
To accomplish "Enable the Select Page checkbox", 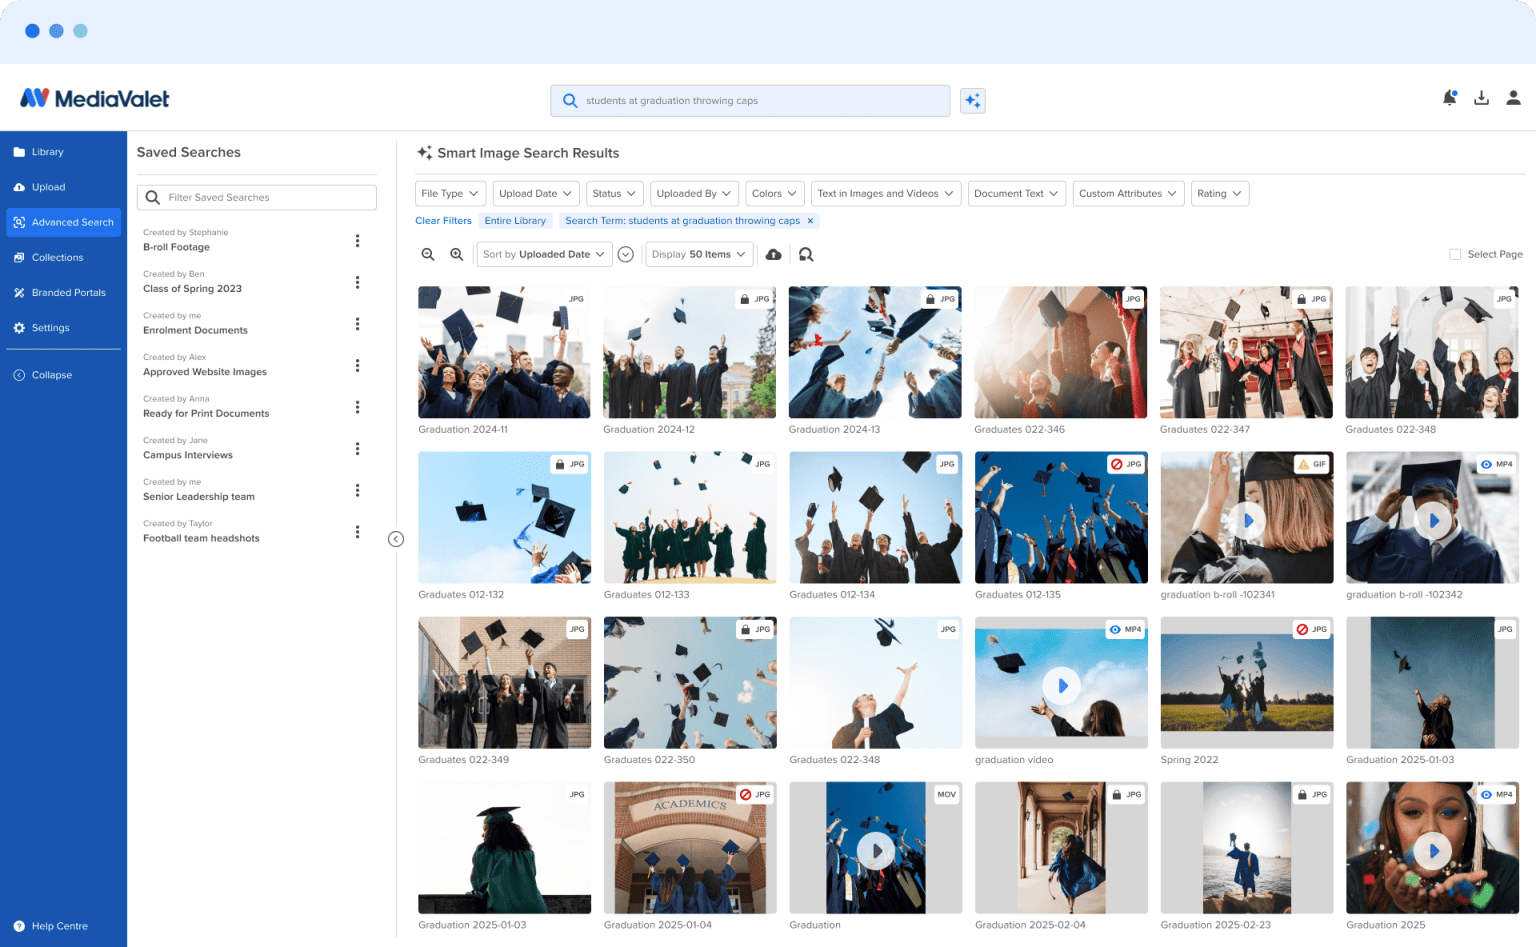I will 1455,254.
